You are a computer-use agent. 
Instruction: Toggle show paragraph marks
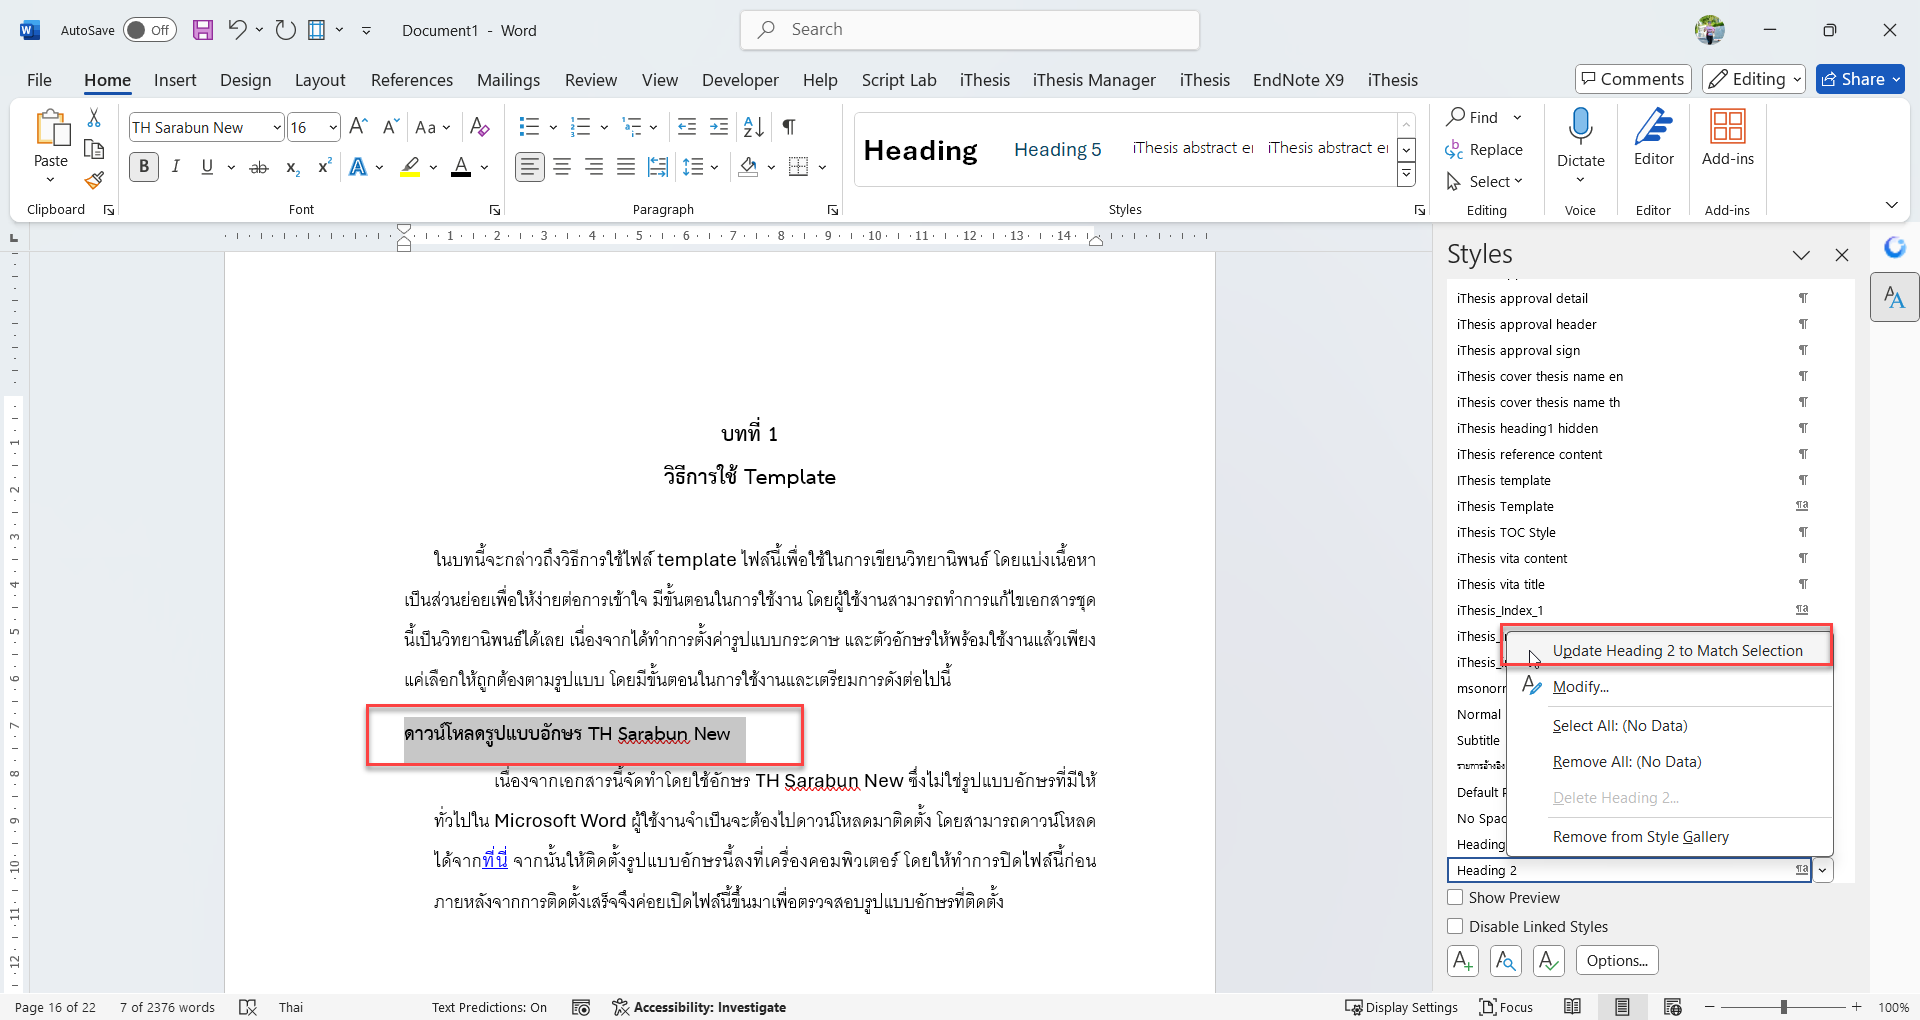pyautogui.click(x=789, y=127)
